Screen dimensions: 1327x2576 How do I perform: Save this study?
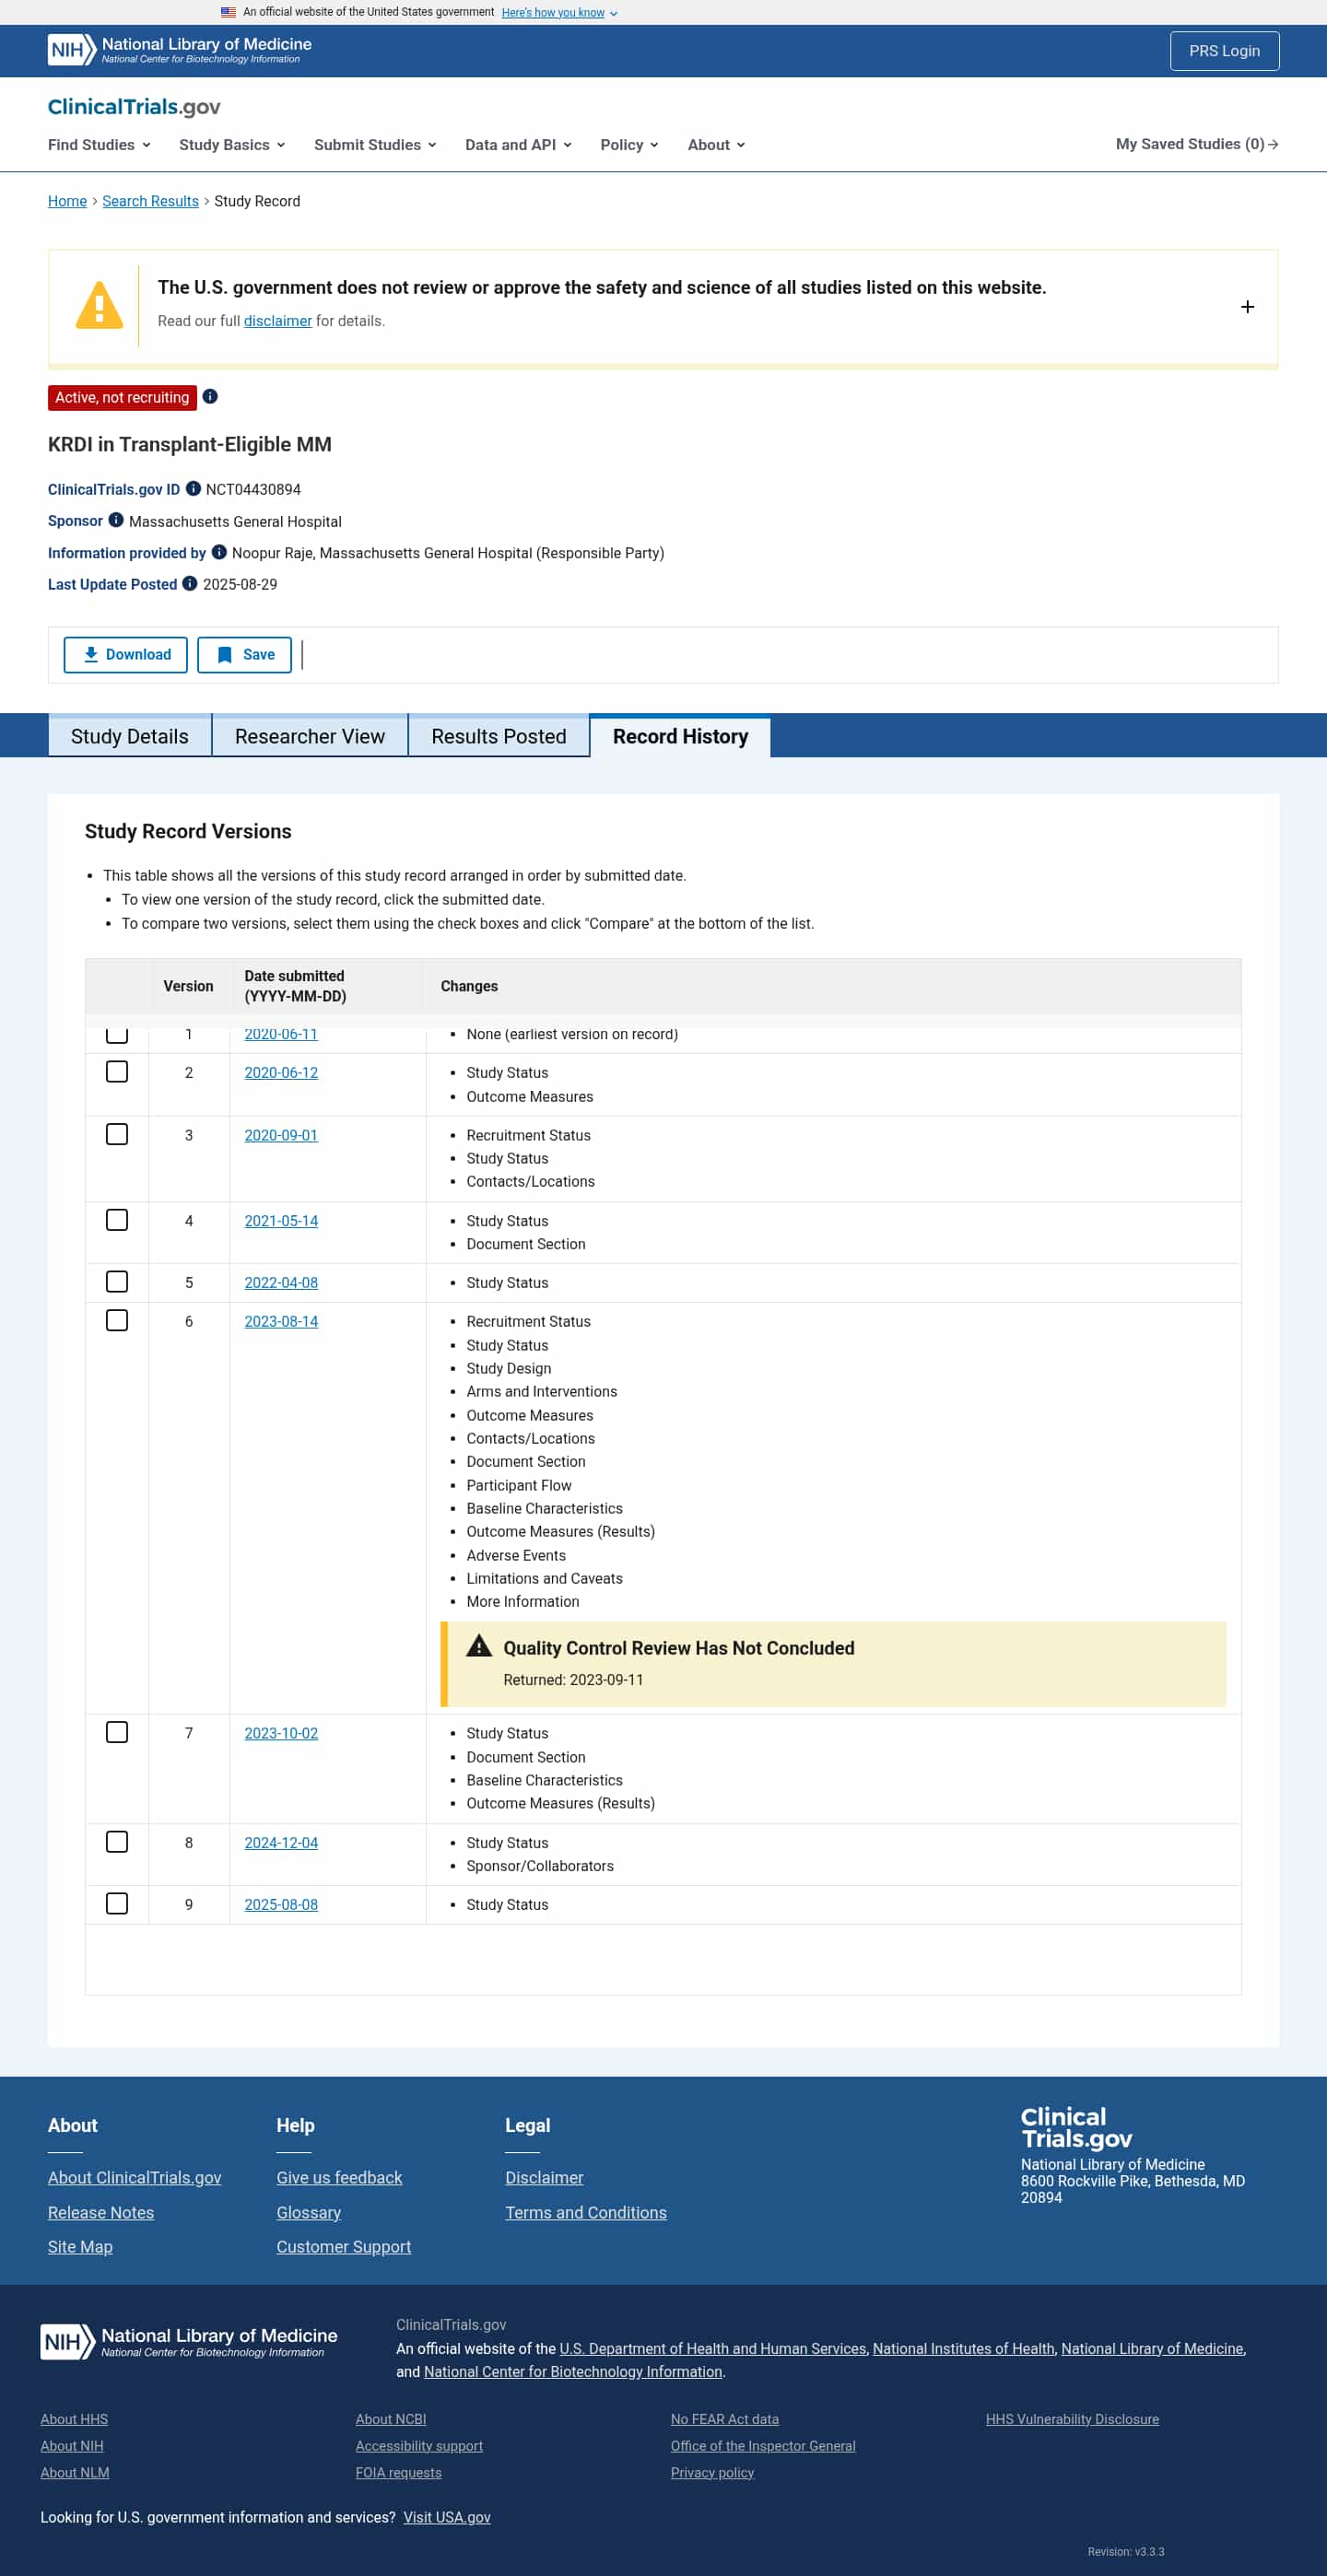point(245,655)
